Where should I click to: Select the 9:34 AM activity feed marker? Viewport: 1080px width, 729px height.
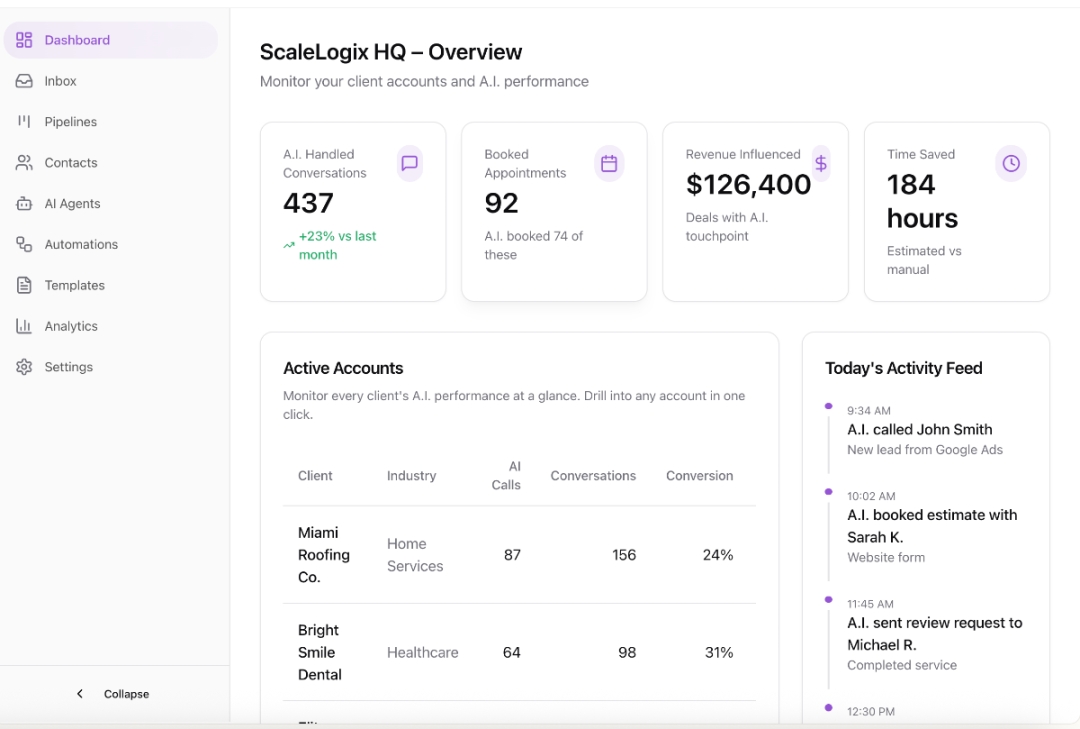click(x=827, y=405)
